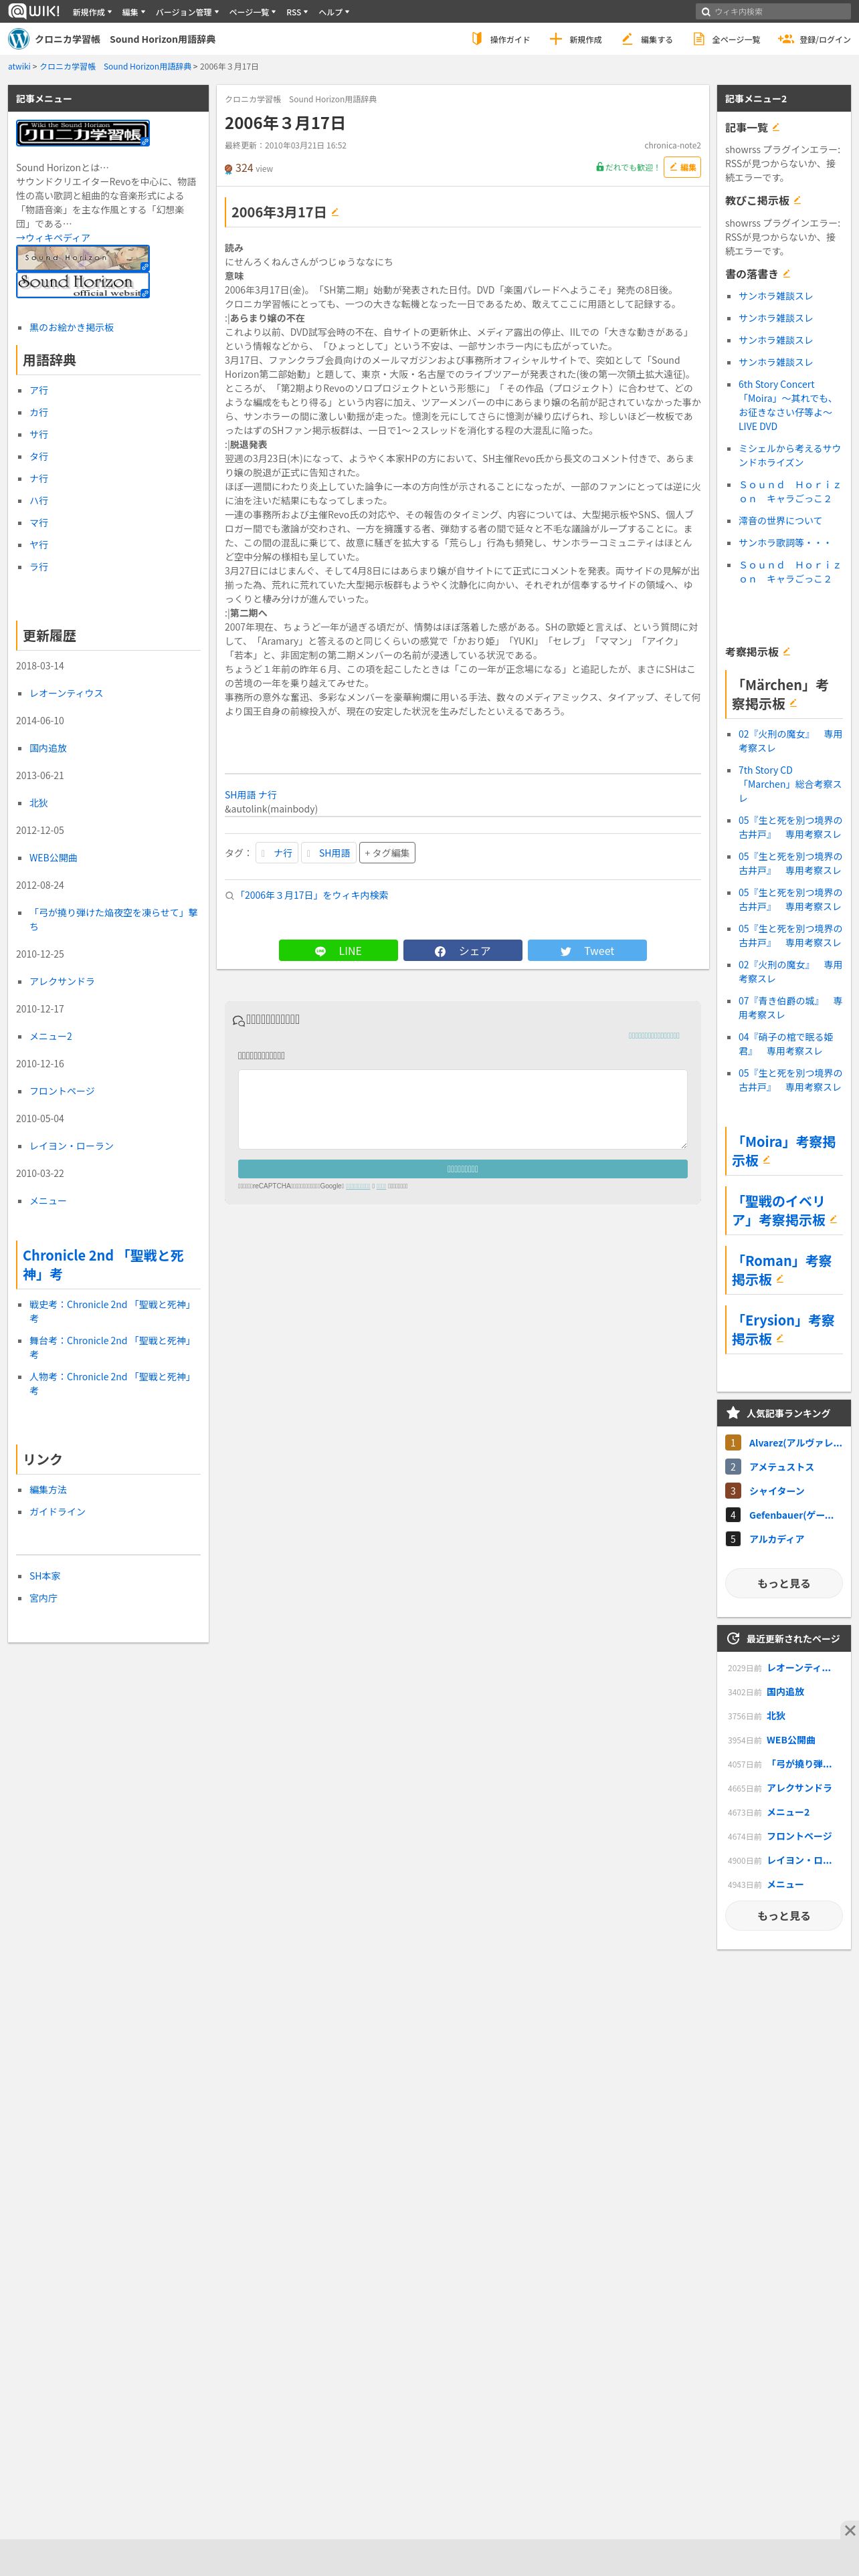The width and height of the screenshot is (859, 2576).
Task: Click the edit pencil beside 教びこ掲示板
Action: click(x=797, y=200)
